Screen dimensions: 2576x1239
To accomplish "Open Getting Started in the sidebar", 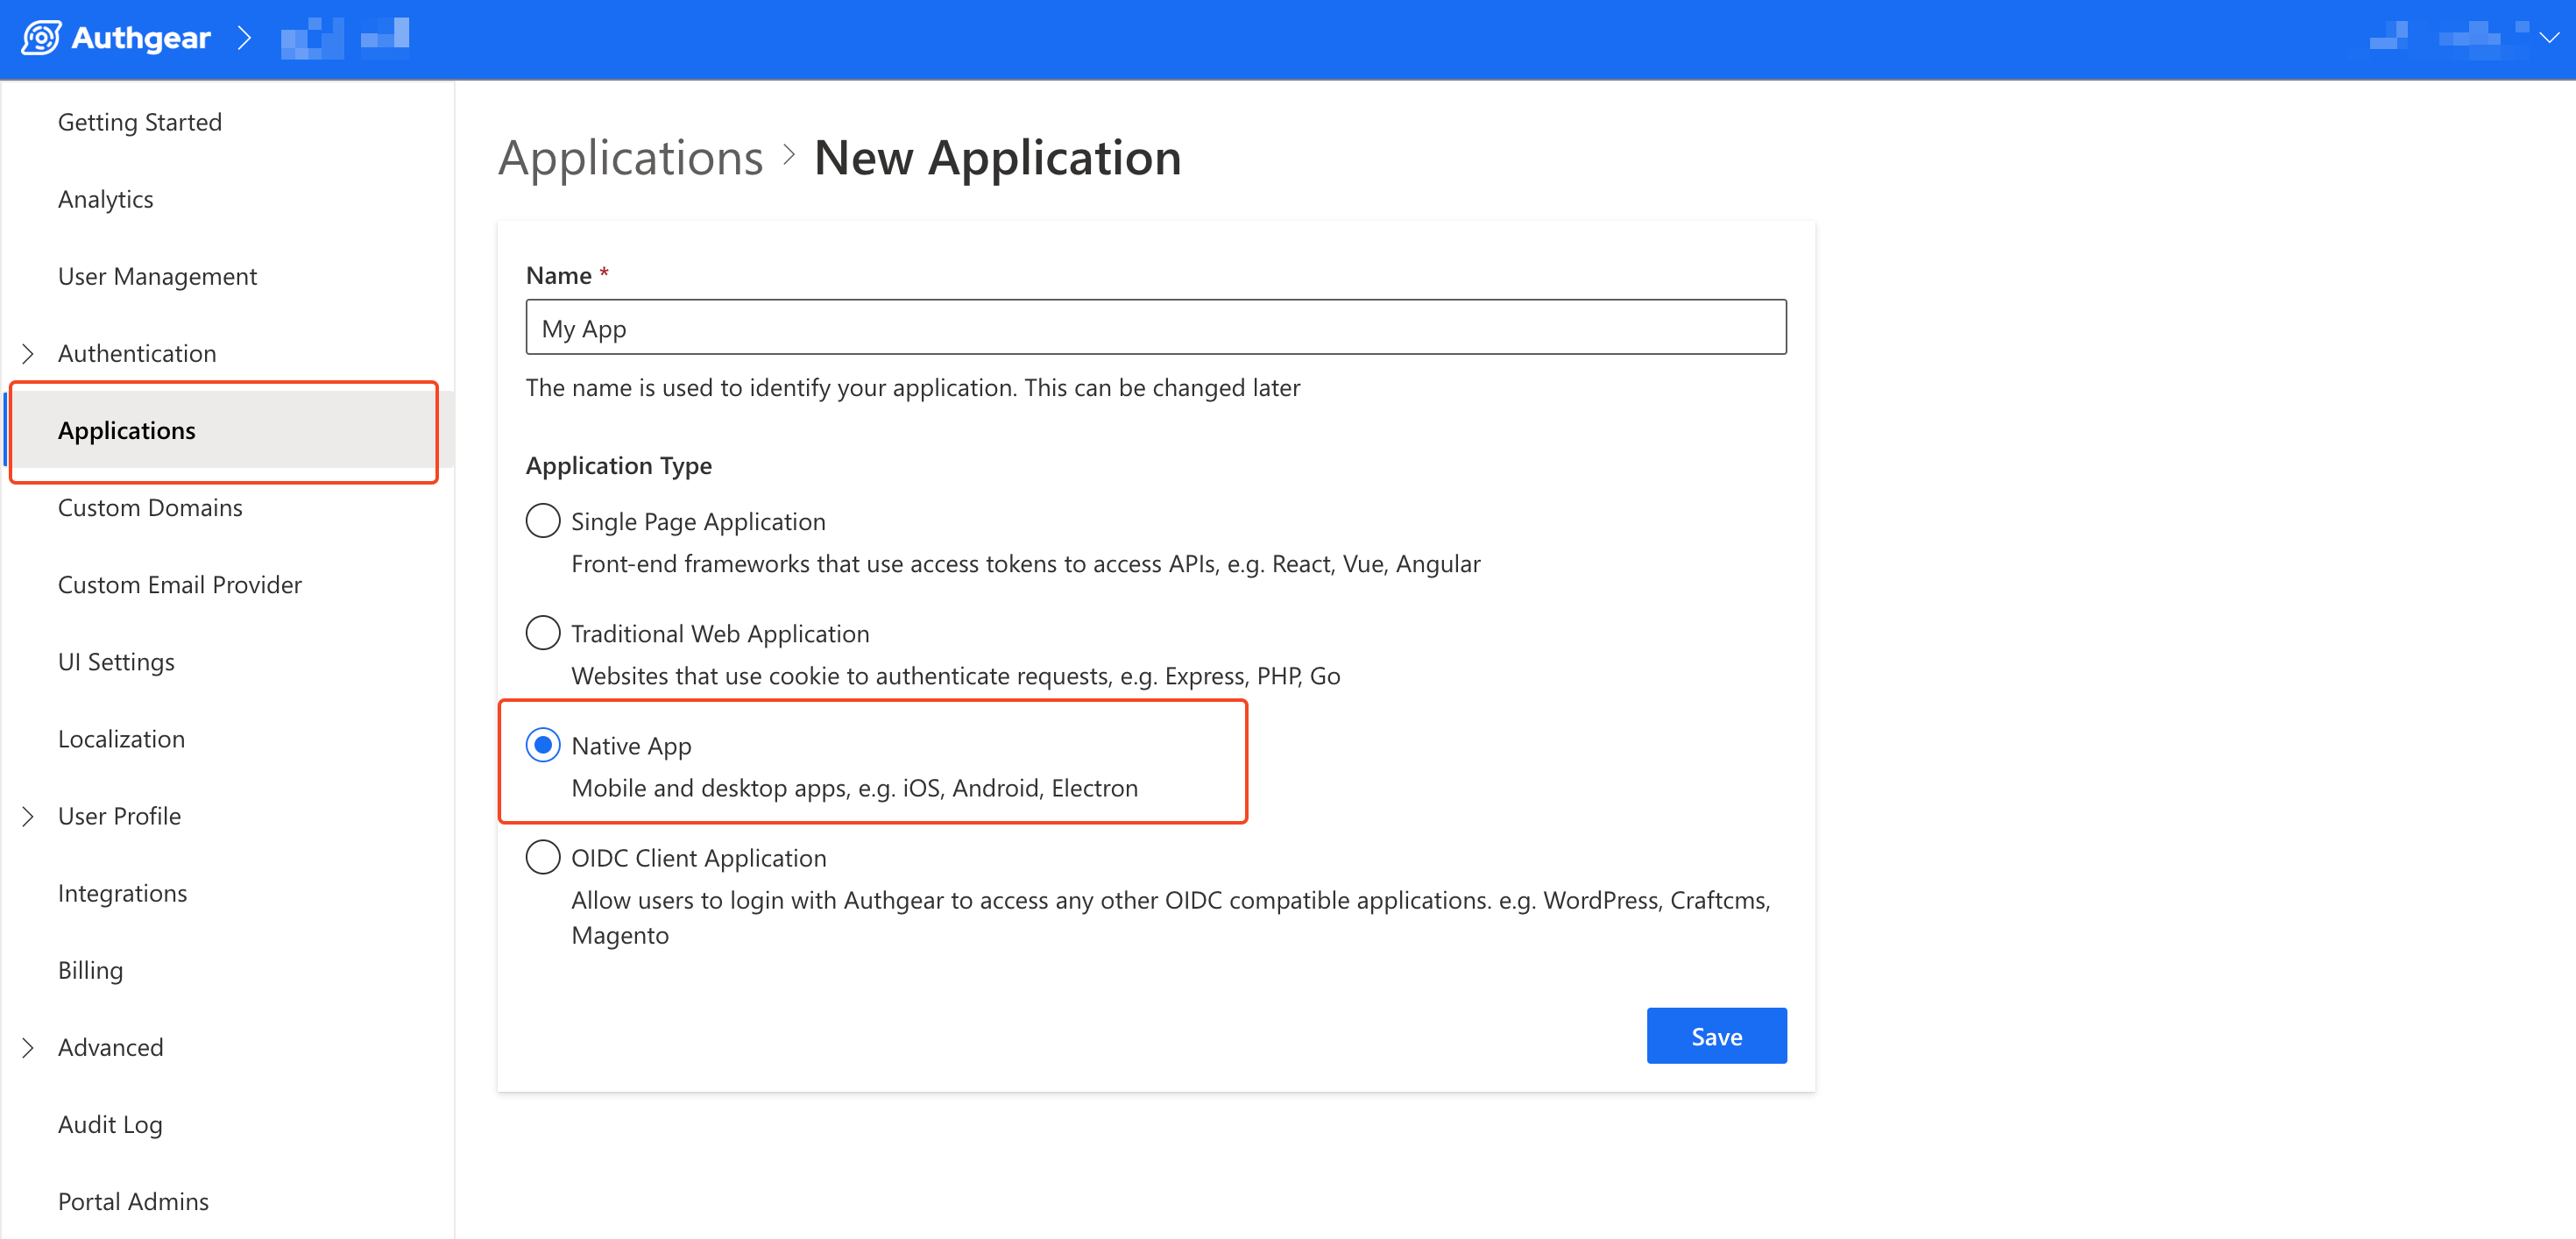I will coord(140,122).
